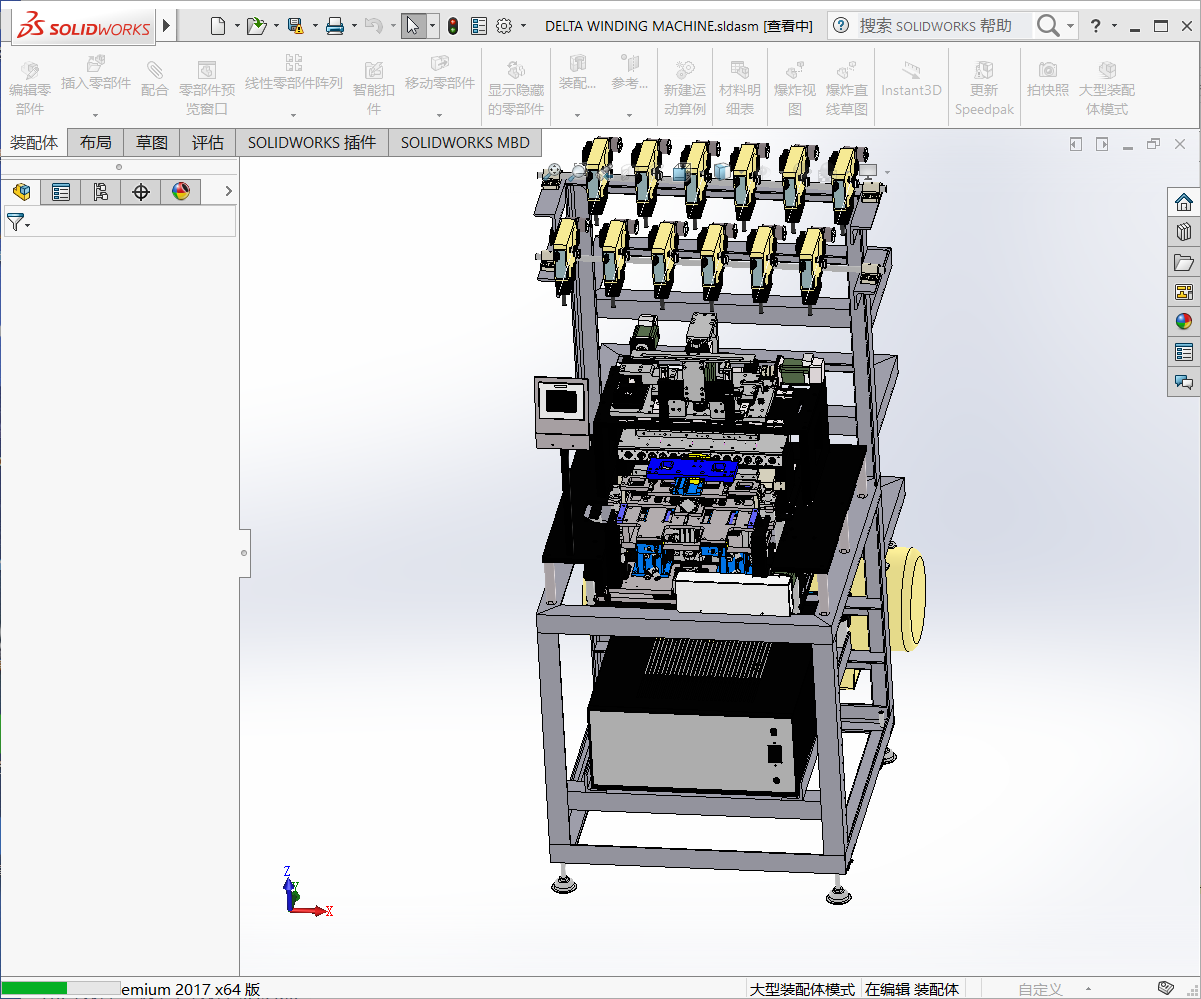Select the 布局 ribbon tab
Viewport: 1201px width, 999px height.
[96, 143]
